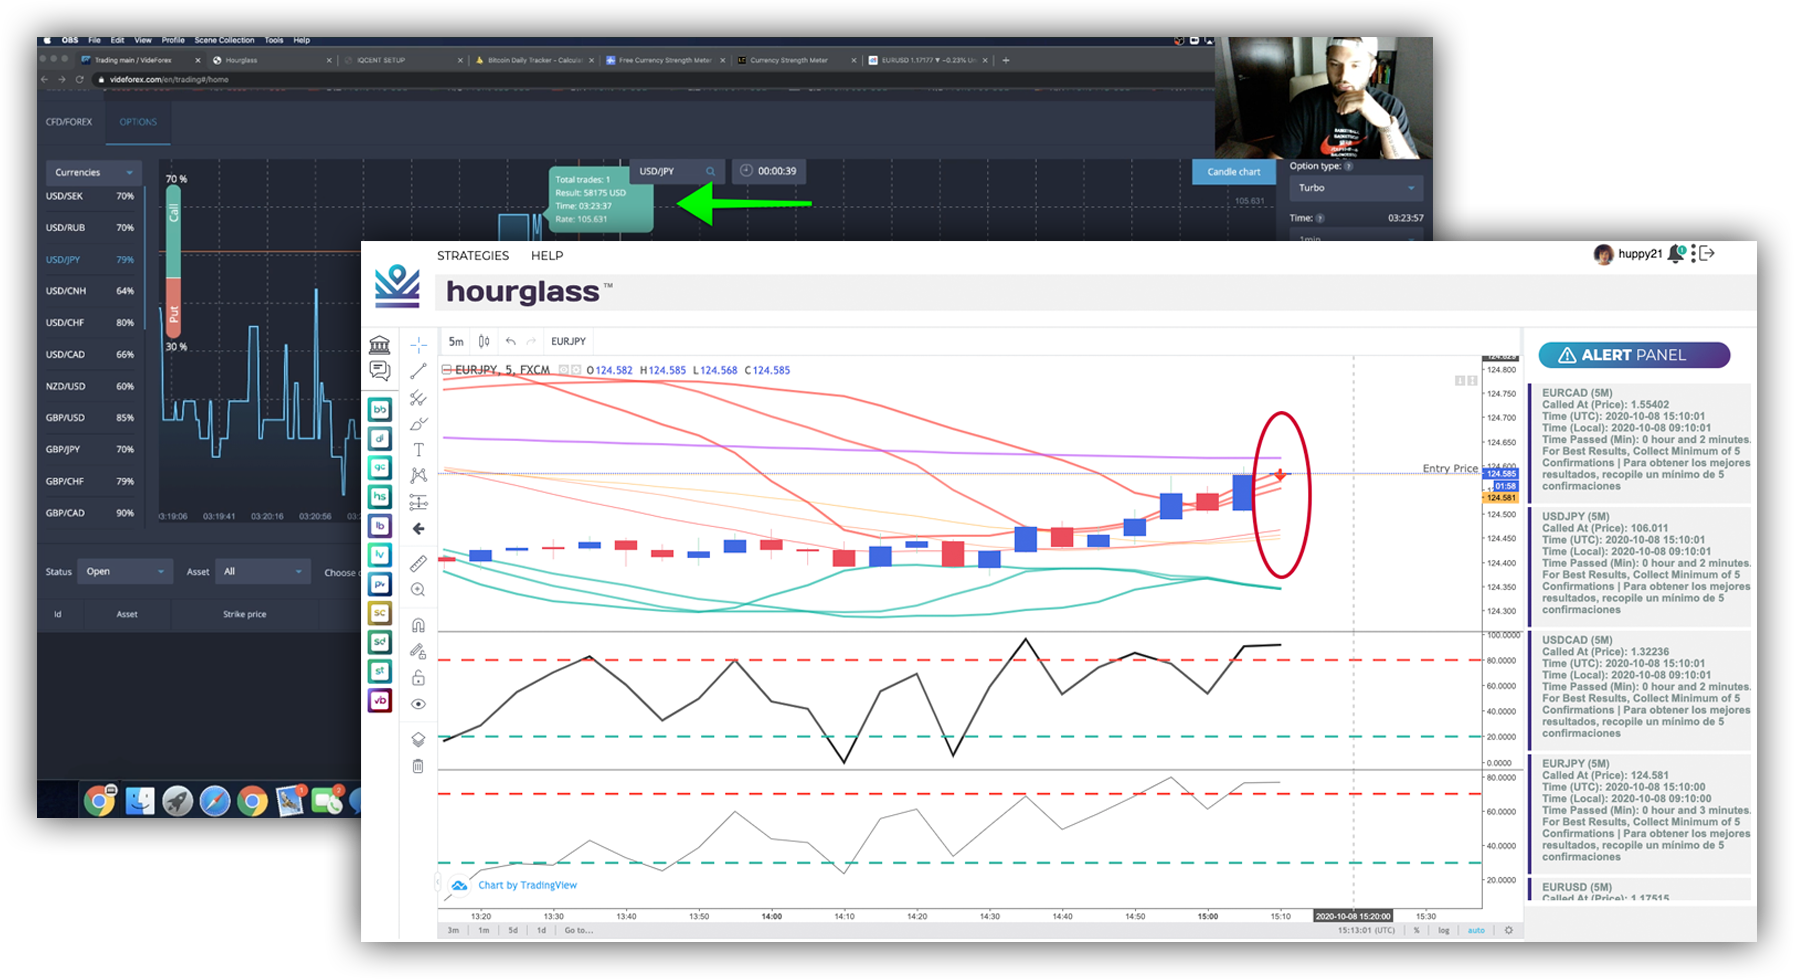Open the bank building icon in Hourglass sidebar
Screen dimensions: 1794x979
[x=380, y=345]
